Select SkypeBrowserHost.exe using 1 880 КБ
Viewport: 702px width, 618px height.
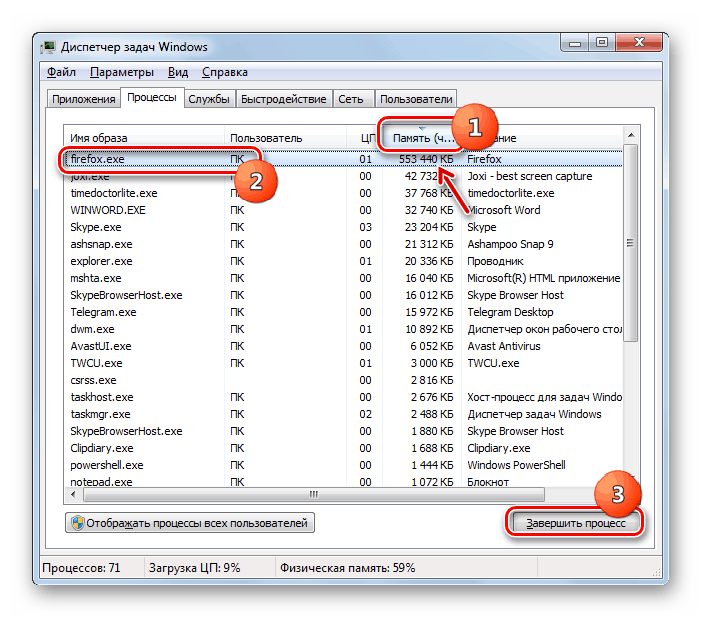[x=343, y=432]
